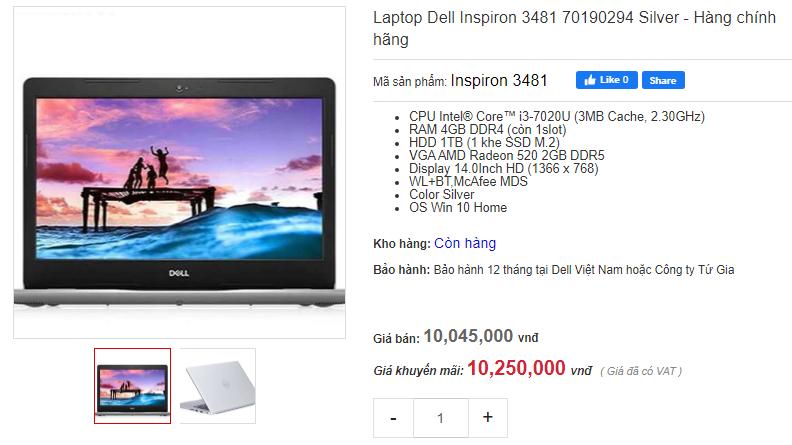Click the OS Win 10 Home spec line
This screenshot has width=792, height=445.
[x=458, y=208]
